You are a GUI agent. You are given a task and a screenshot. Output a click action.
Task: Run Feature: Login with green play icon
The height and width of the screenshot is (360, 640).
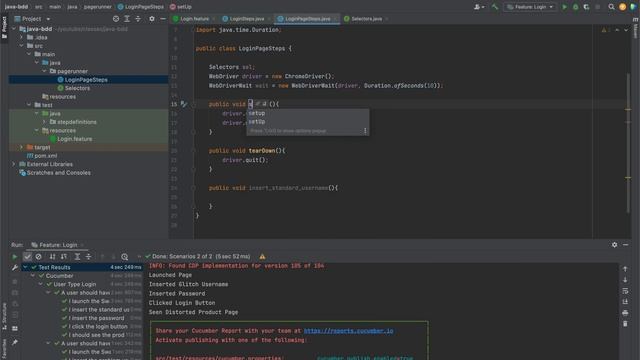tap(564, 7)
